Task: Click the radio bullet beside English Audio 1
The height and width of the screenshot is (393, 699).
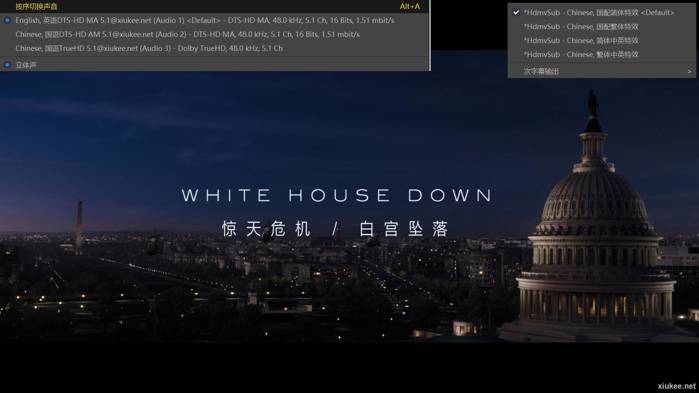Action: coord(8,20)
